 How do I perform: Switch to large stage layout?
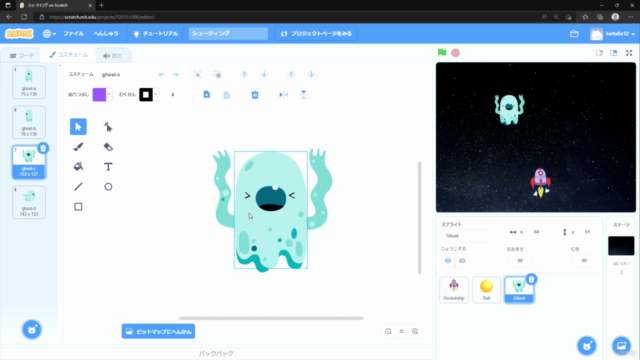click(613, 53)
